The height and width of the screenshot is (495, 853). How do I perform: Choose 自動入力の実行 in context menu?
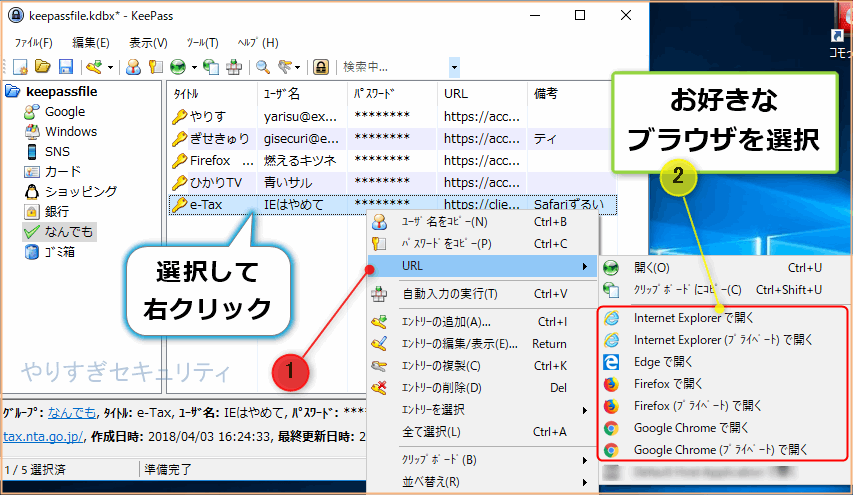coord(483,294)
